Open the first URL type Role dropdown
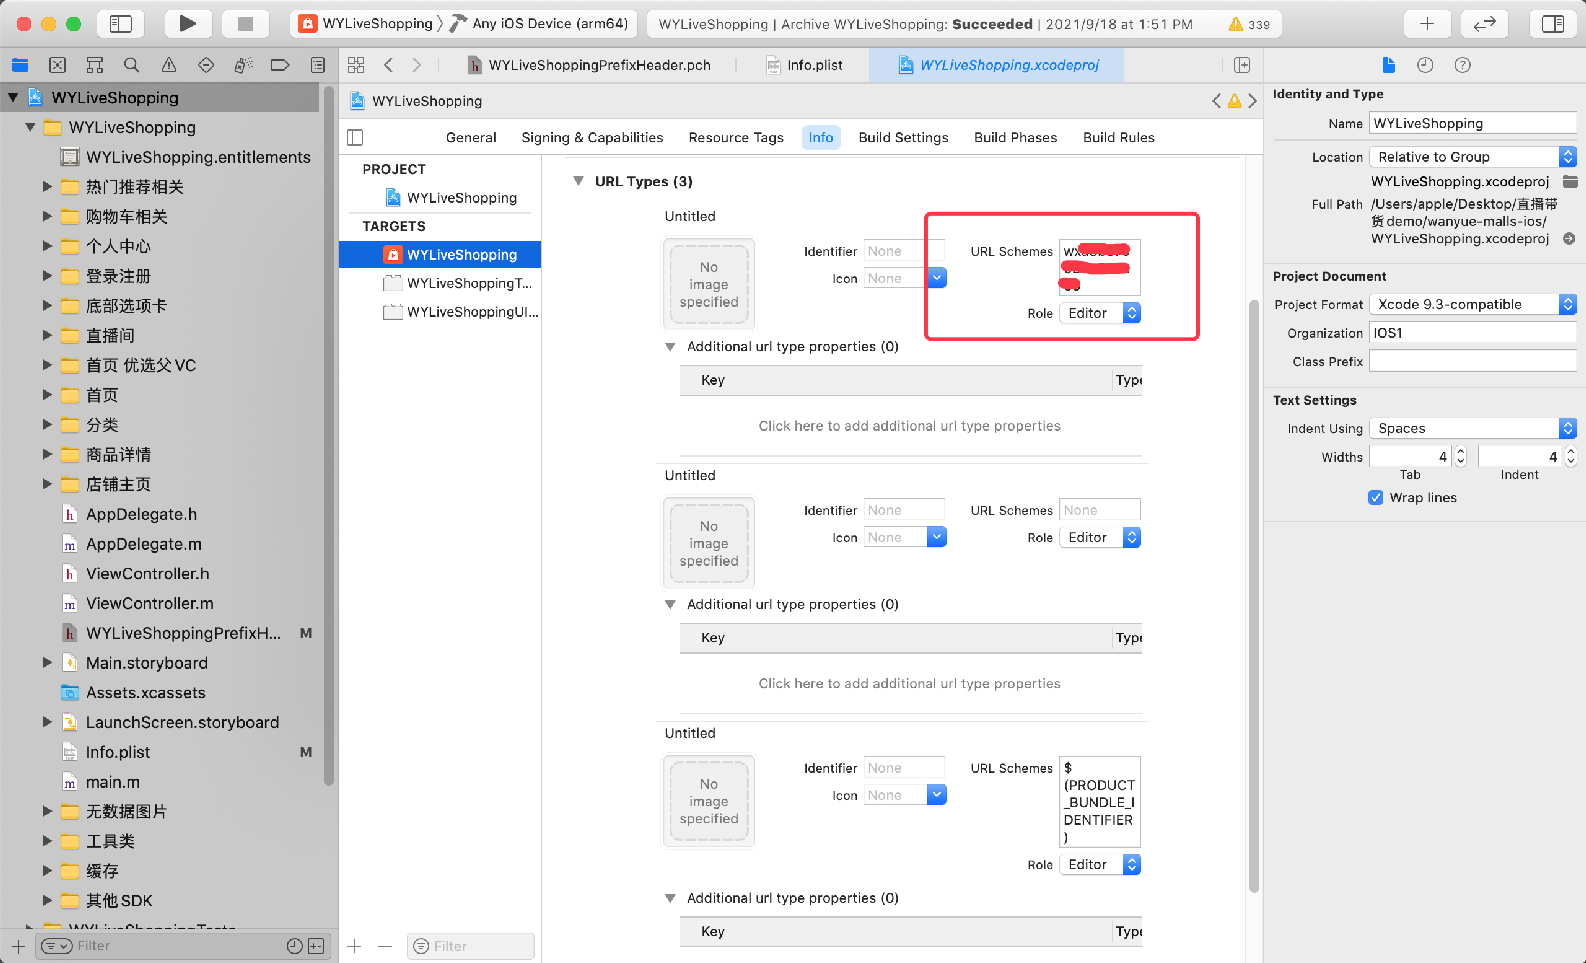 point(1100,313)
